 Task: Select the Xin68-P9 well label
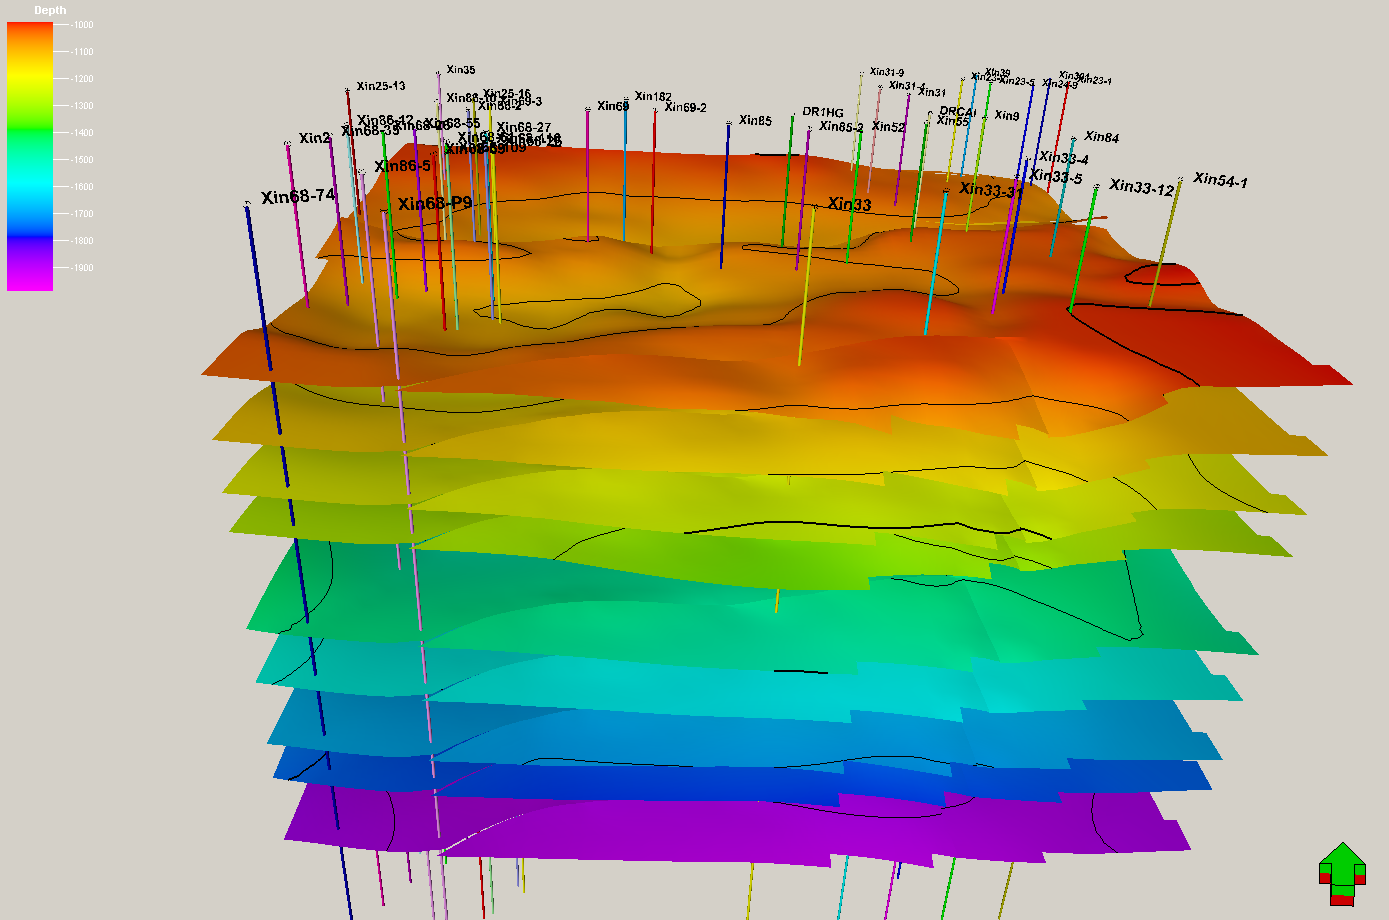pos(434,204)
